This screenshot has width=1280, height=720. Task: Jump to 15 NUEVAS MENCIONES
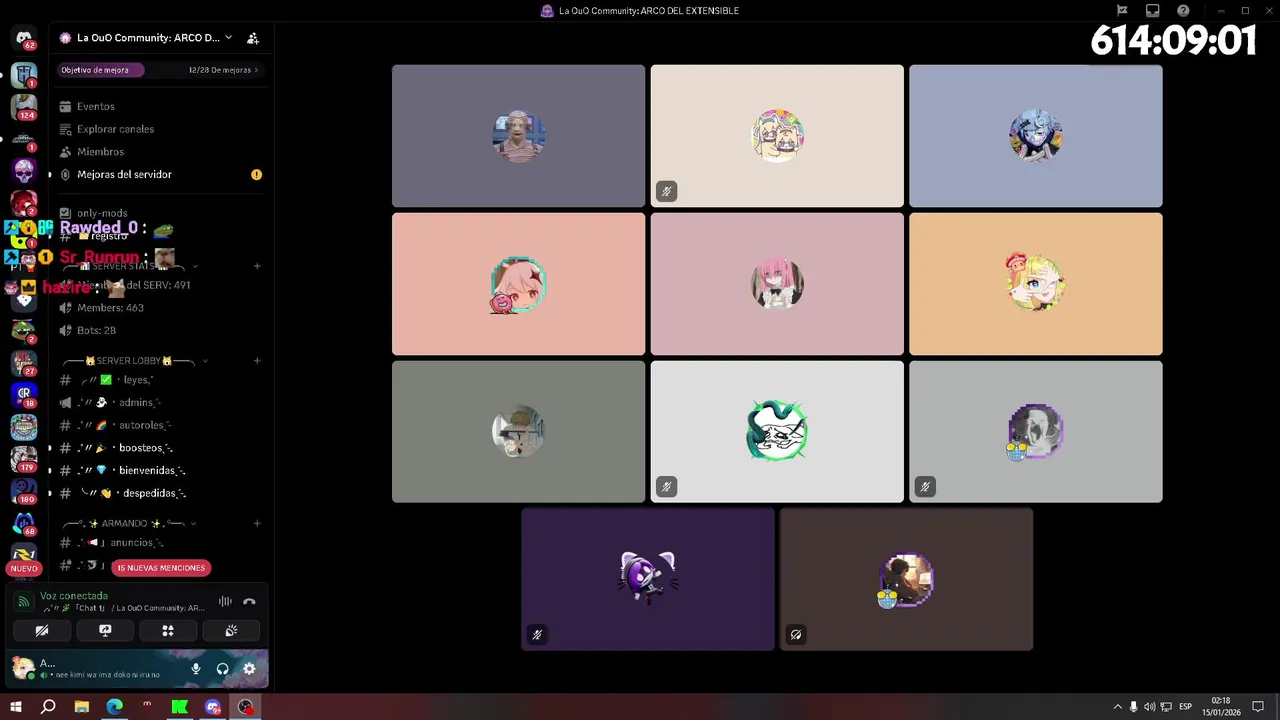pyautogui.click(x=161, y=568)
